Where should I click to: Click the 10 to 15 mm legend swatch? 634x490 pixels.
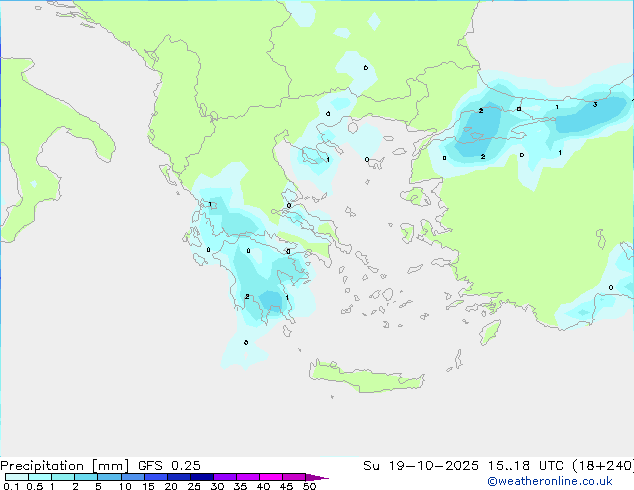(132, 477)
